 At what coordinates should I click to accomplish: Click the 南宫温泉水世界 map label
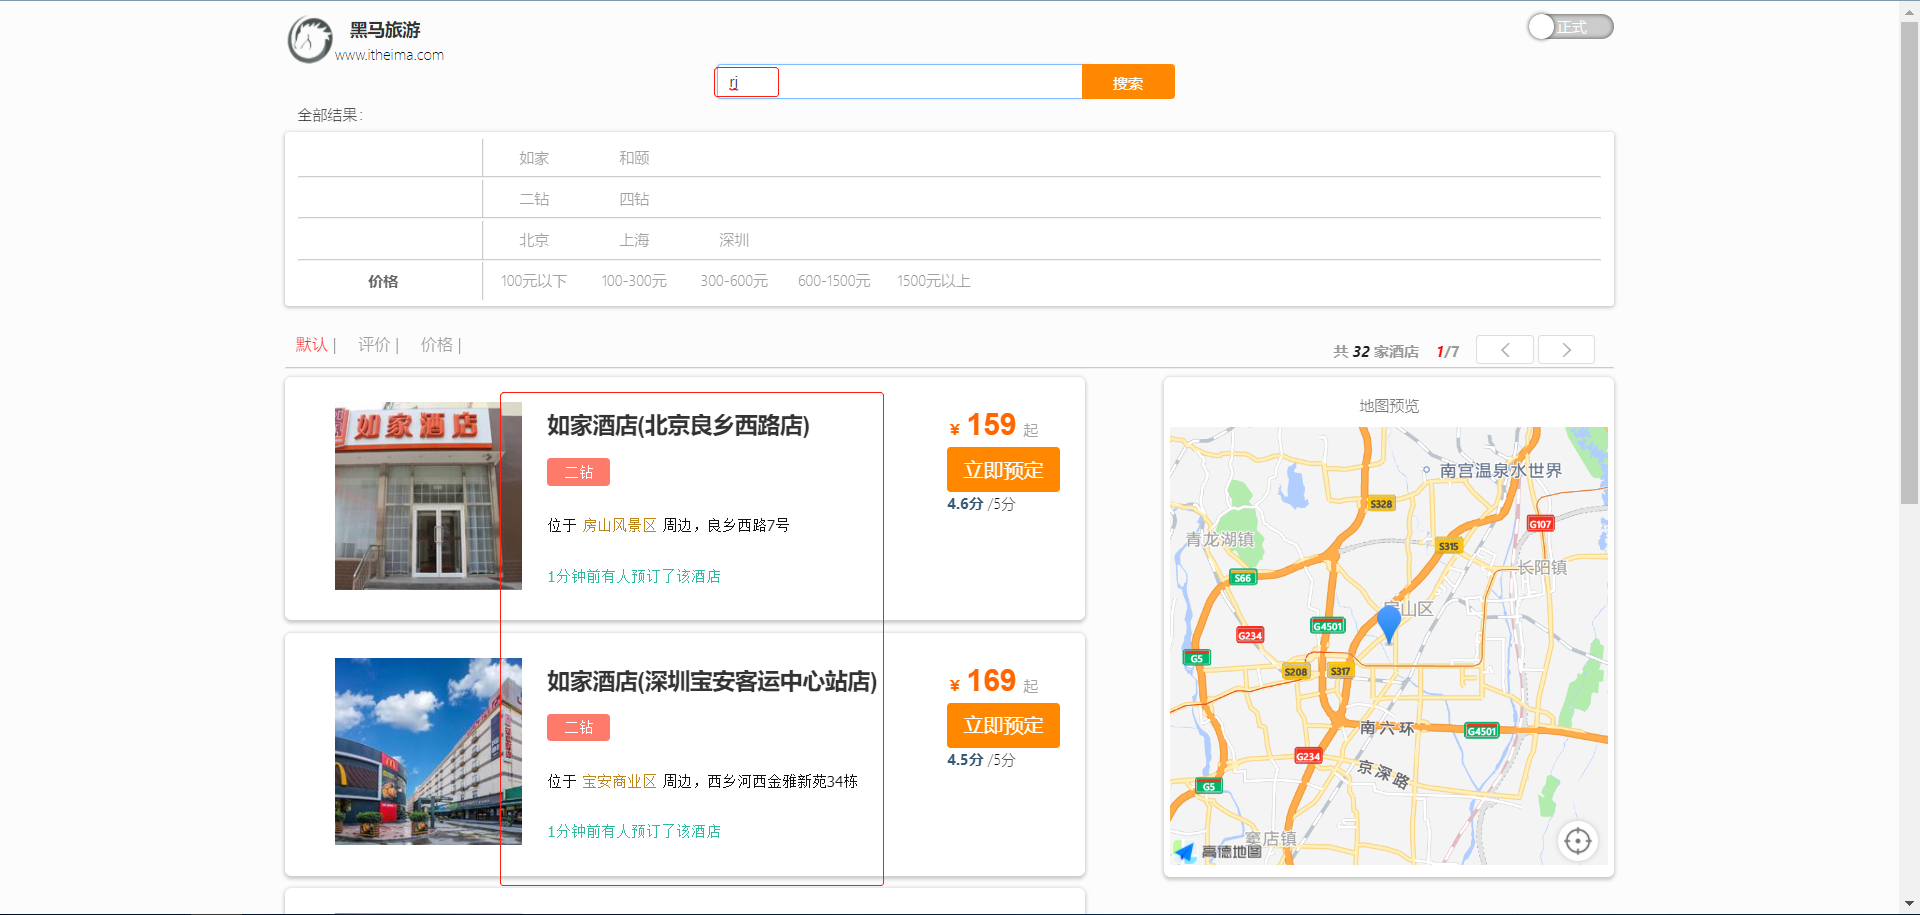pos(1500,470)
